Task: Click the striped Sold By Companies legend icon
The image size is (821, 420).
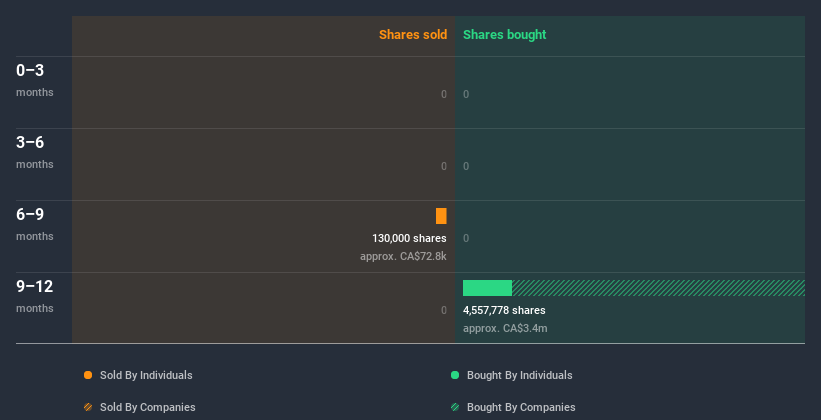Action: tap(88, 407)
